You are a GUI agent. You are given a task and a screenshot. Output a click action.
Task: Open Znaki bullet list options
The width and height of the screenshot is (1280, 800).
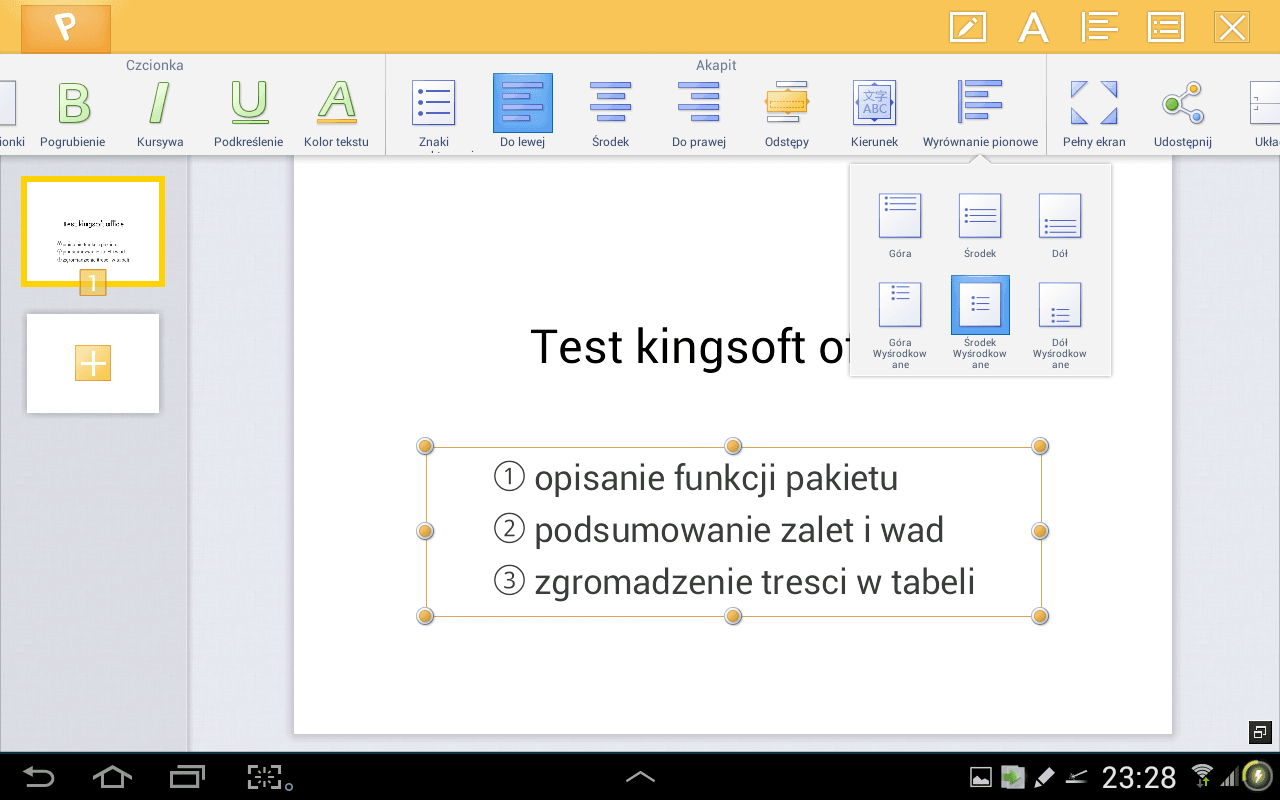coord(434,114)
